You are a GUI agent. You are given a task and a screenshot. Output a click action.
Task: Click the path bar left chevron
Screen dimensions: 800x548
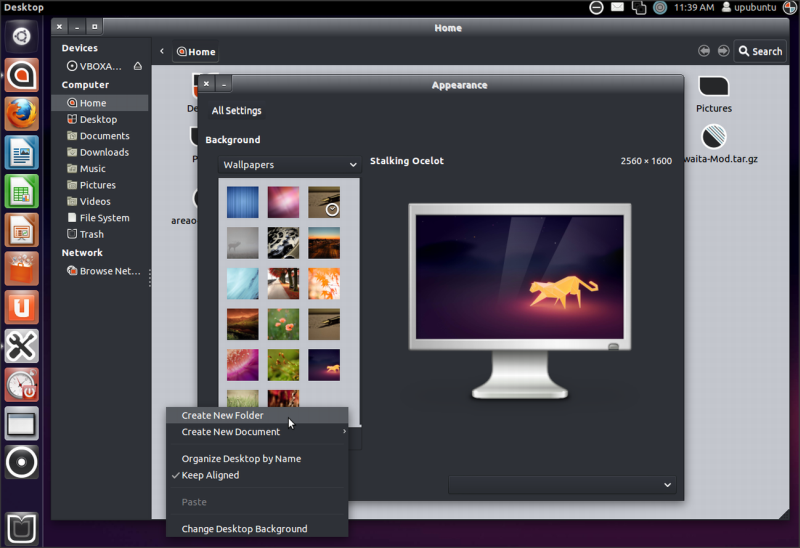[x=162, y=51]
